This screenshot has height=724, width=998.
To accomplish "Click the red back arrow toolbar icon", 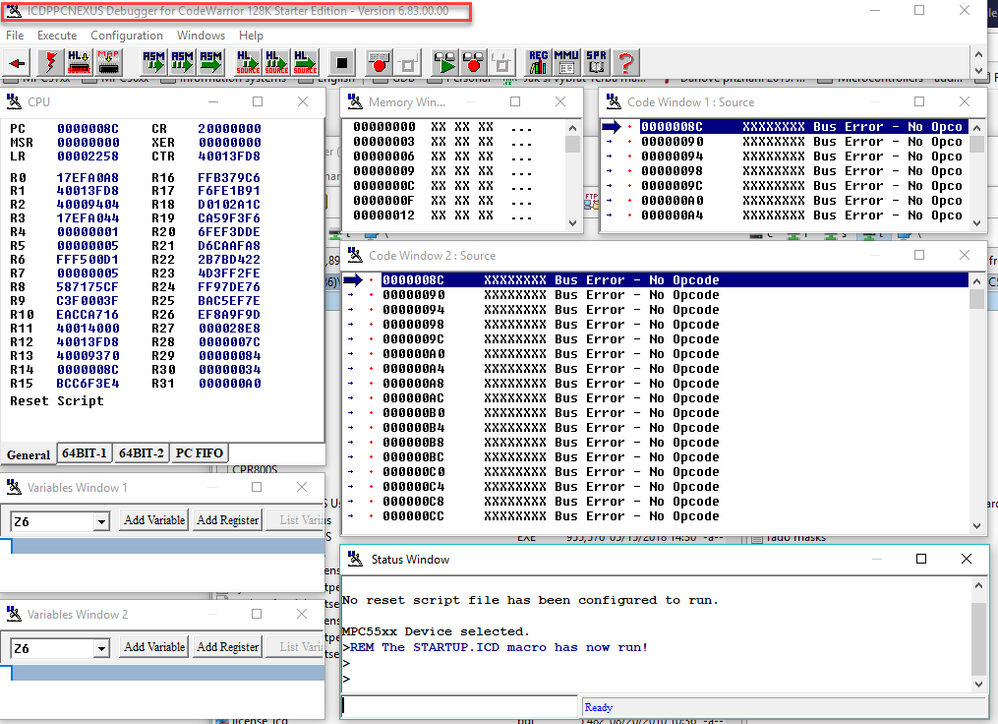I will (17, 63).
